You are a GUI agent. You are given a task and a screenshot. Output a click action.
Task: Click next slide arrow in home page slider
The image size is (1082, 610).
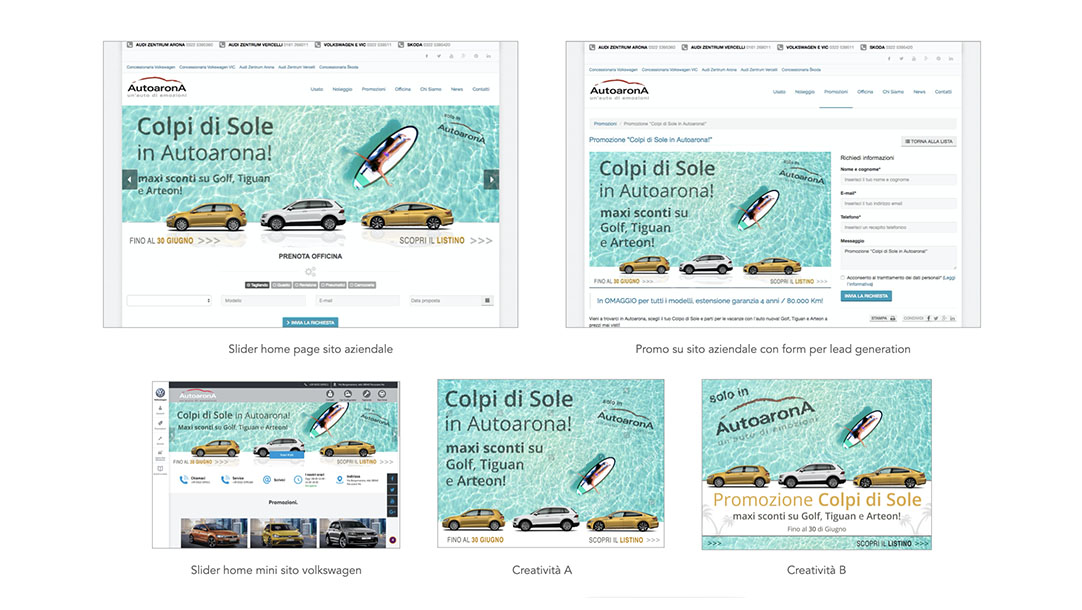tap(491, 179)
